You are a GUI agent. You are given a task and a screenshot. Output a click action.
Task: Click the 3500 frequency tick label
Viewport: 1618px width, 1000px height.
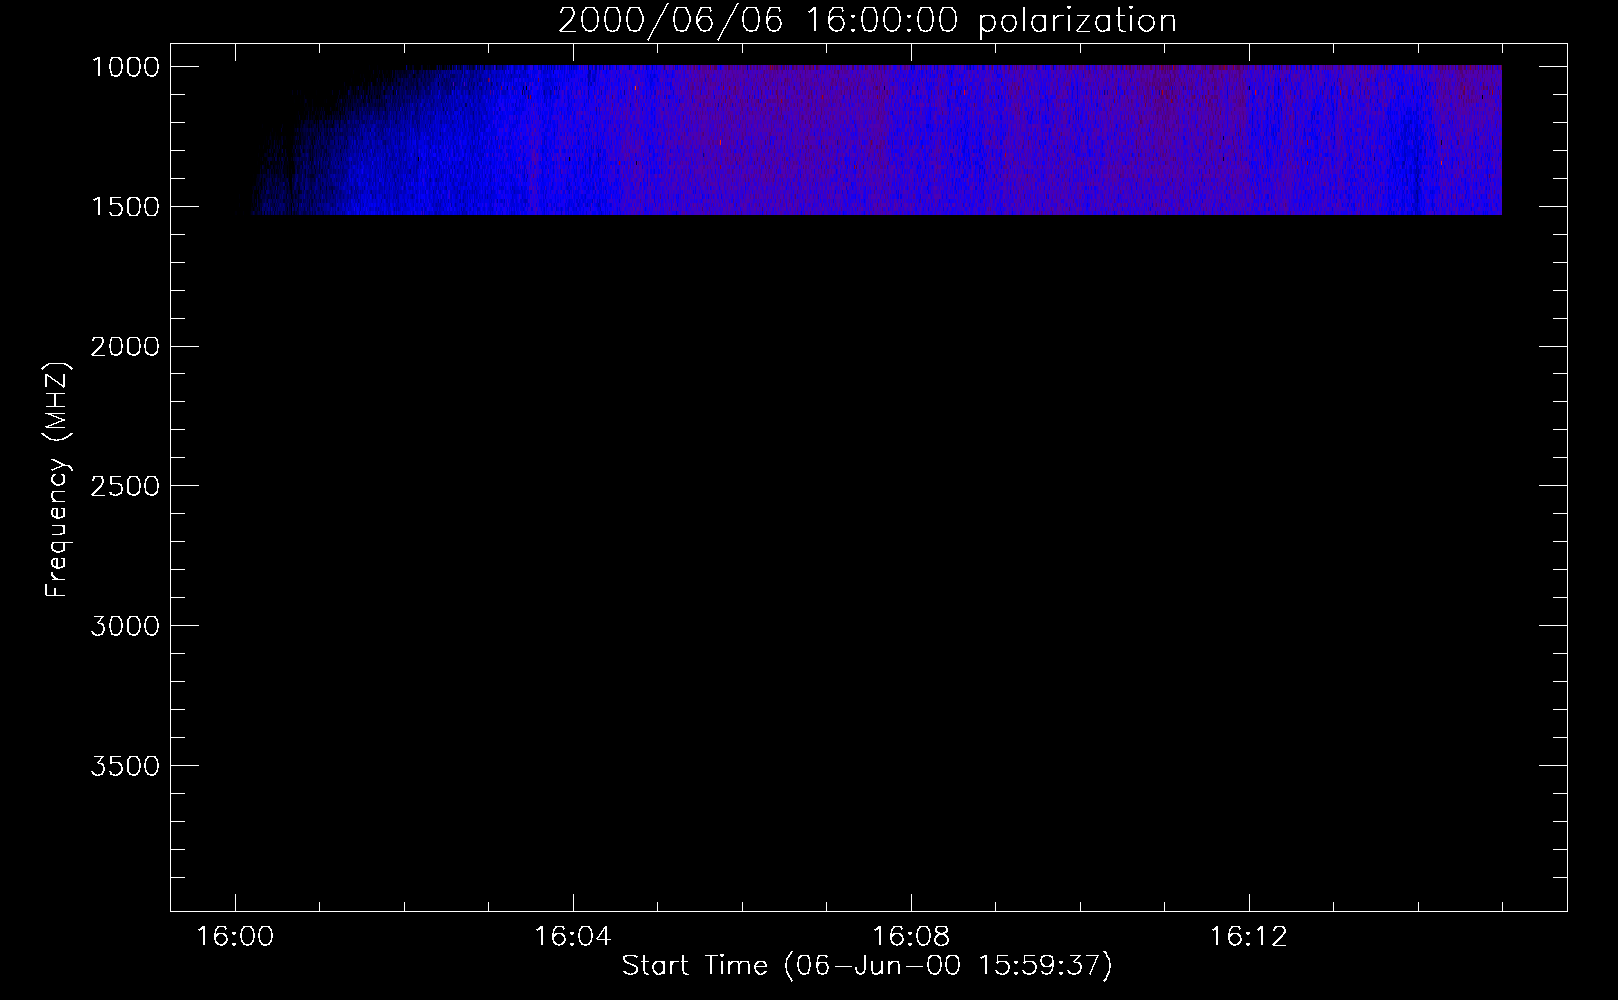[125, 767]
